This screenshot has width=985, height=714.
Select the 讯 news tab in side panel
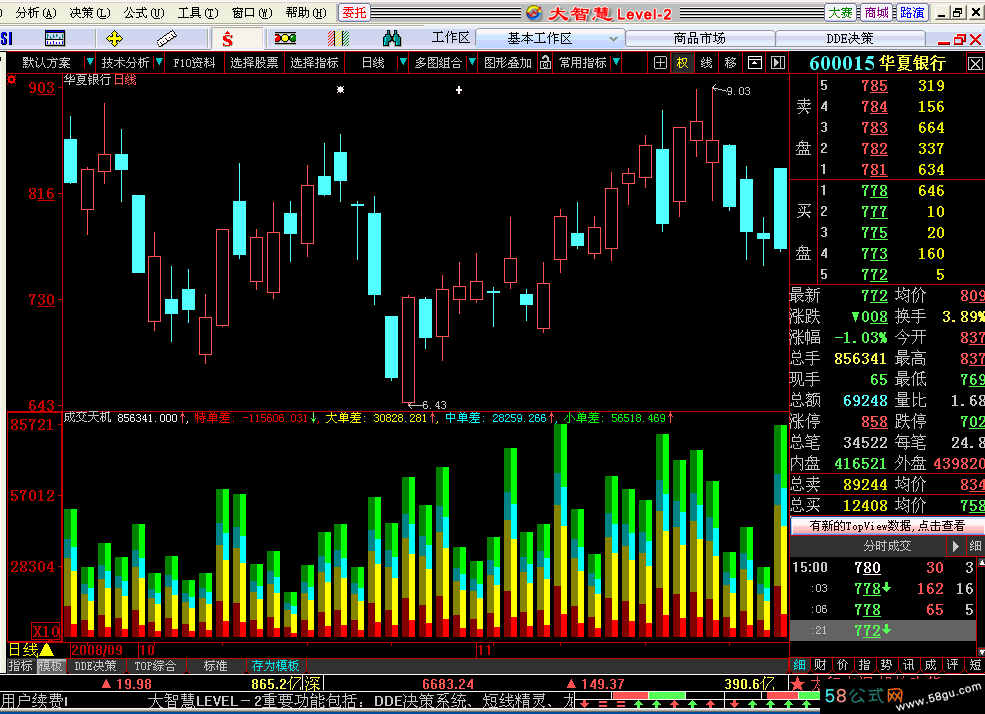click(x=908, y=665)
